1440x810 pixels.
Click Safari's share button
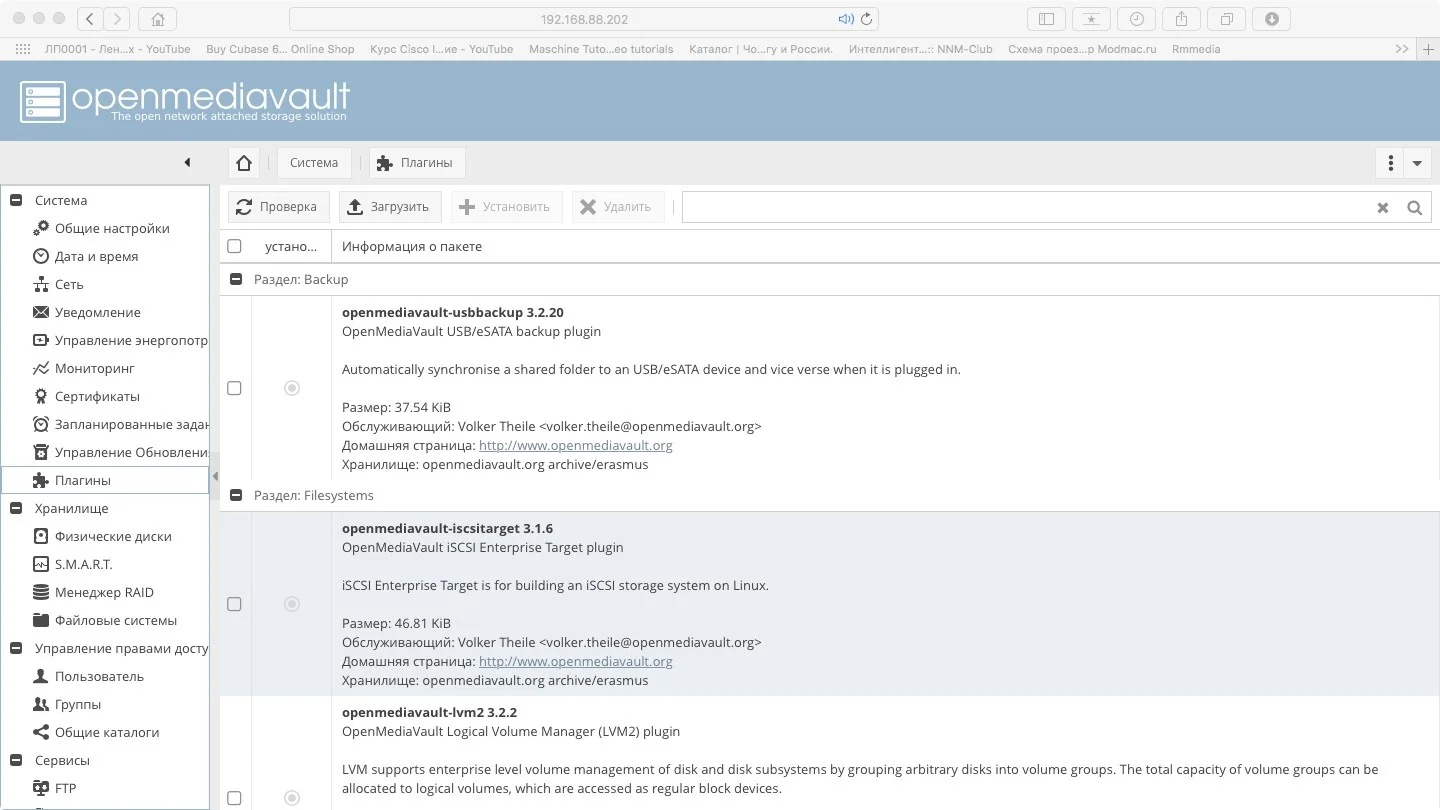1181,19
